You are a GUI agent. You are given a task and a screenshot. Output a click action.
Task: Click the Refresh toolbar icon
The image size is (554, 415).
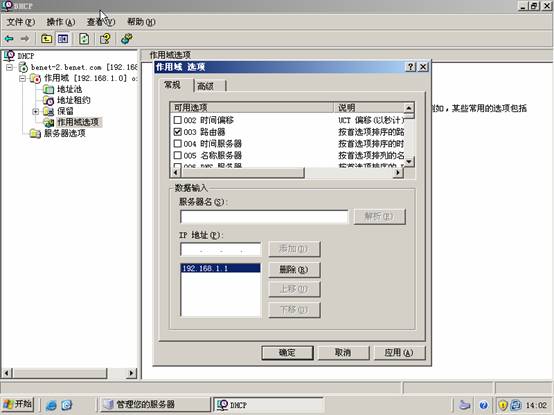point(84,38)
